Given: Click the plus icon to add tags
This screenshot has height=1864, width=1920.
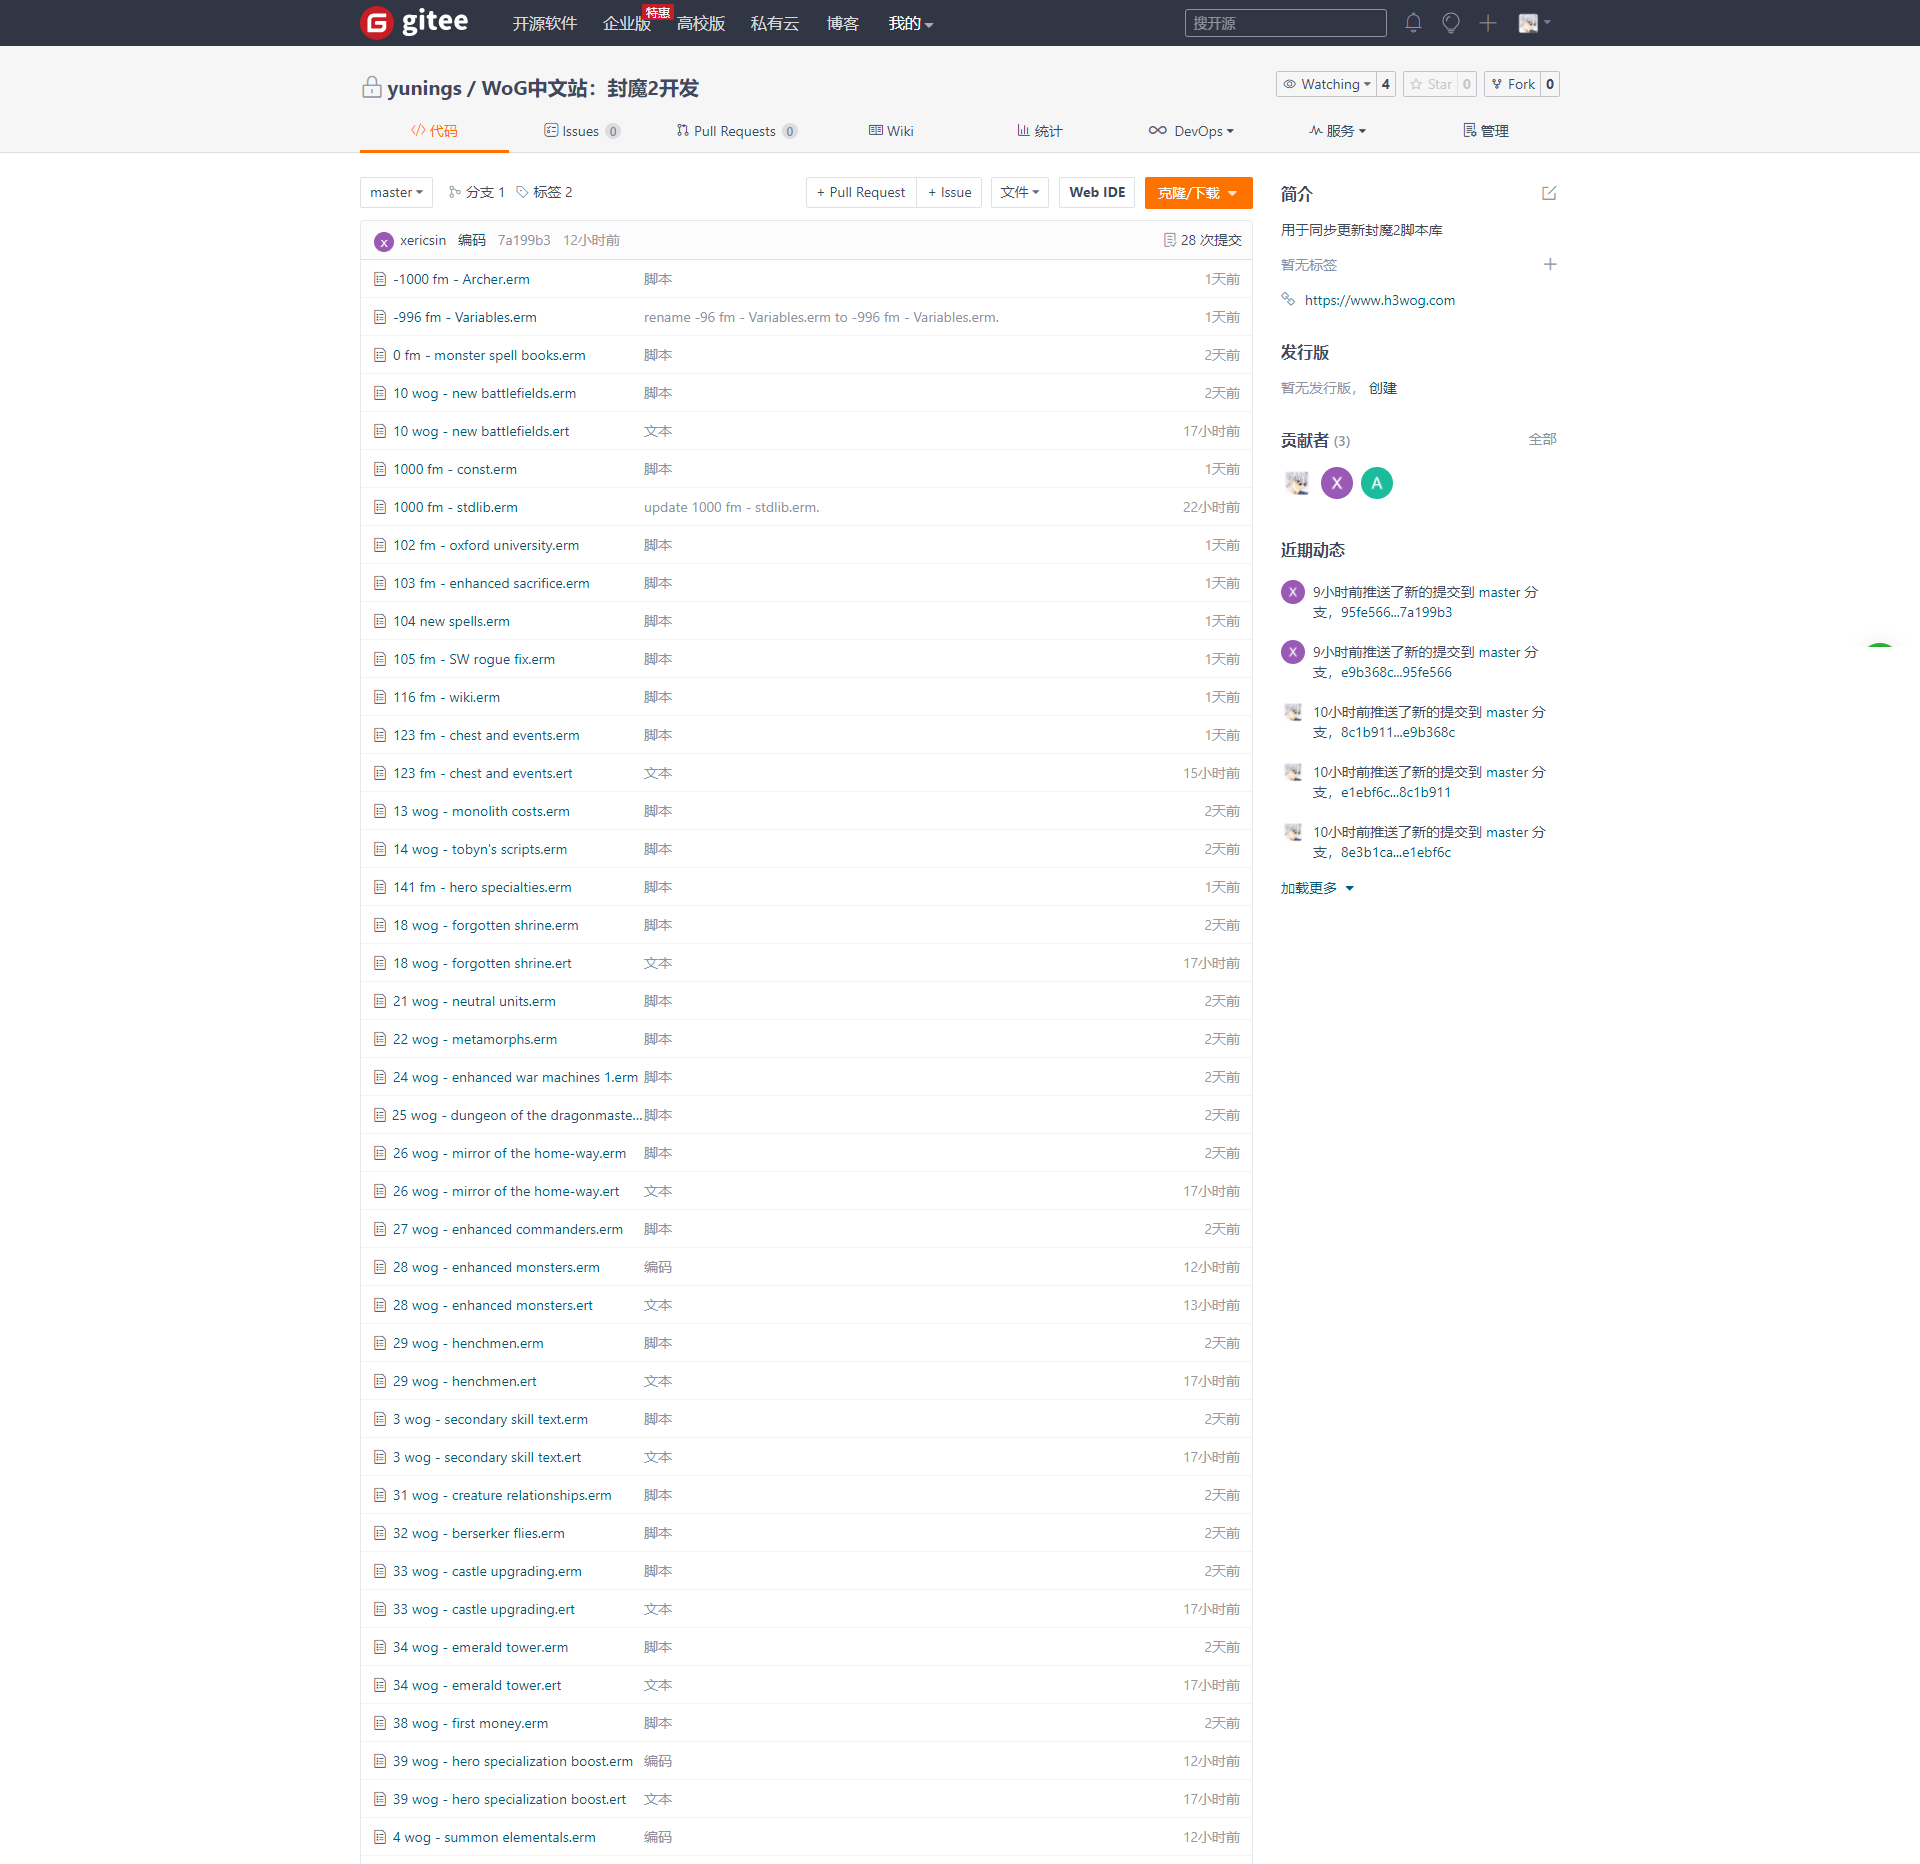Looking at the screenshot, I should tap(1550, 265).
